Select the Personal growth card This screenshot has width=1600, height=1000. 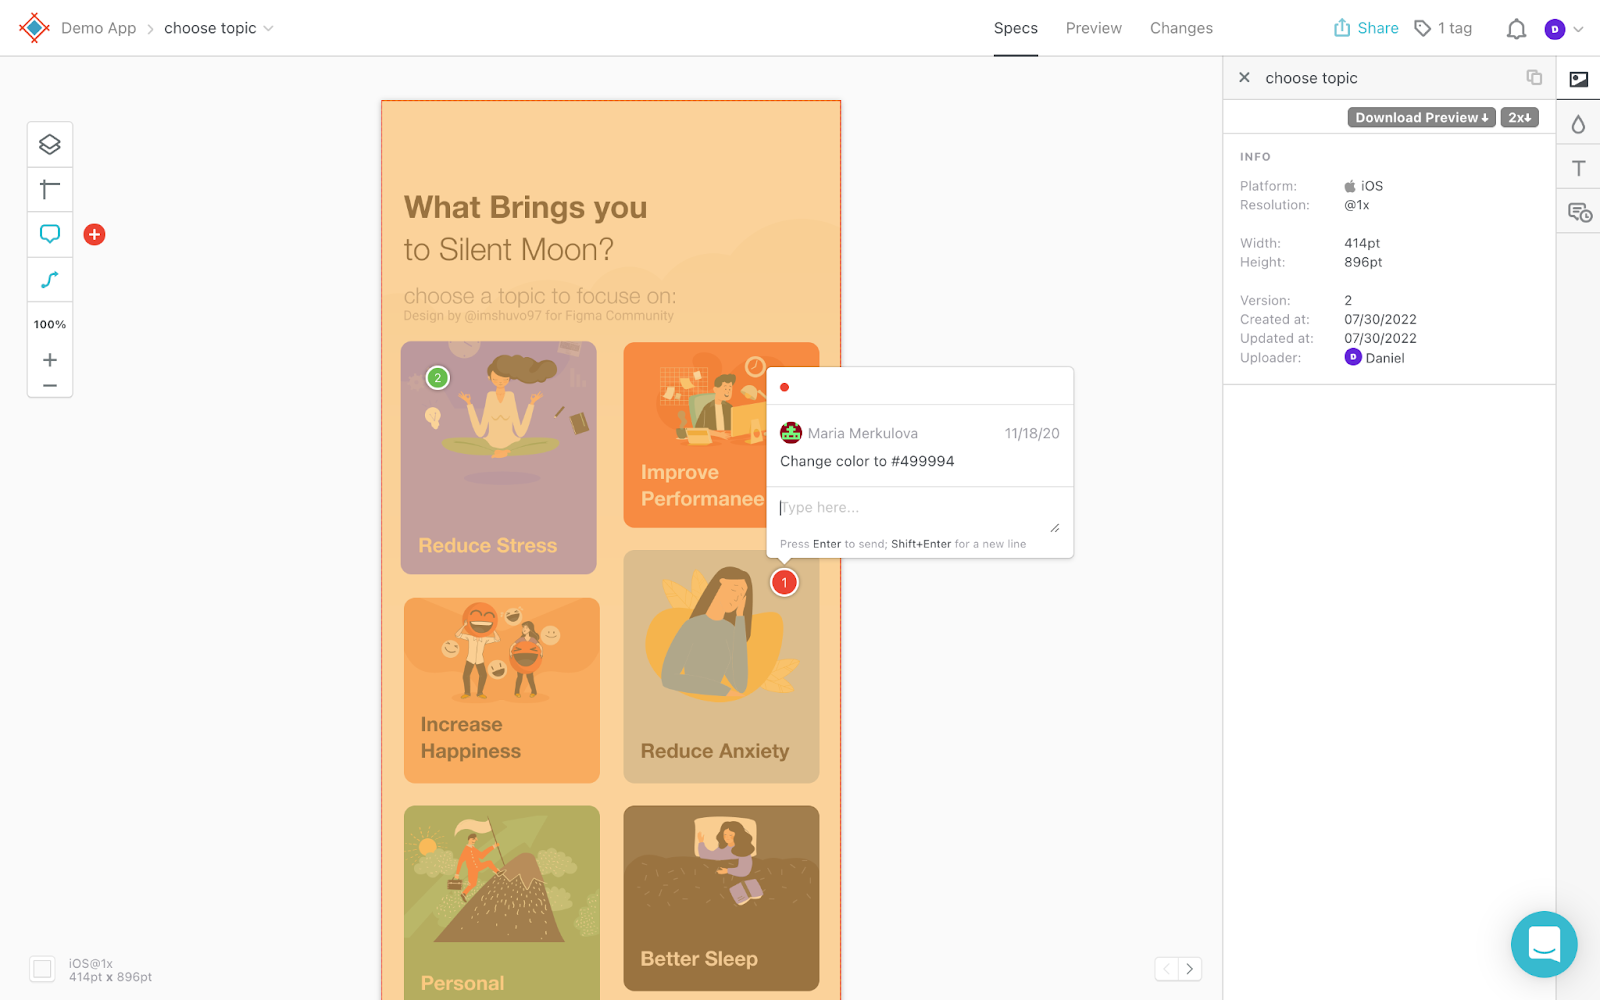[502, 902]
